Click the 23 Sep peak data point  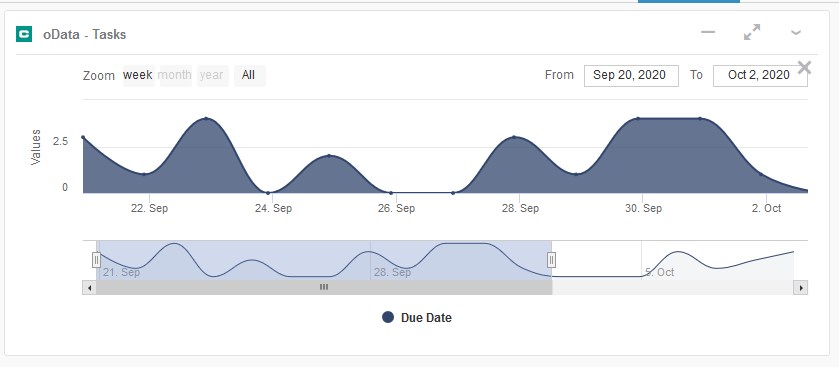206,119
